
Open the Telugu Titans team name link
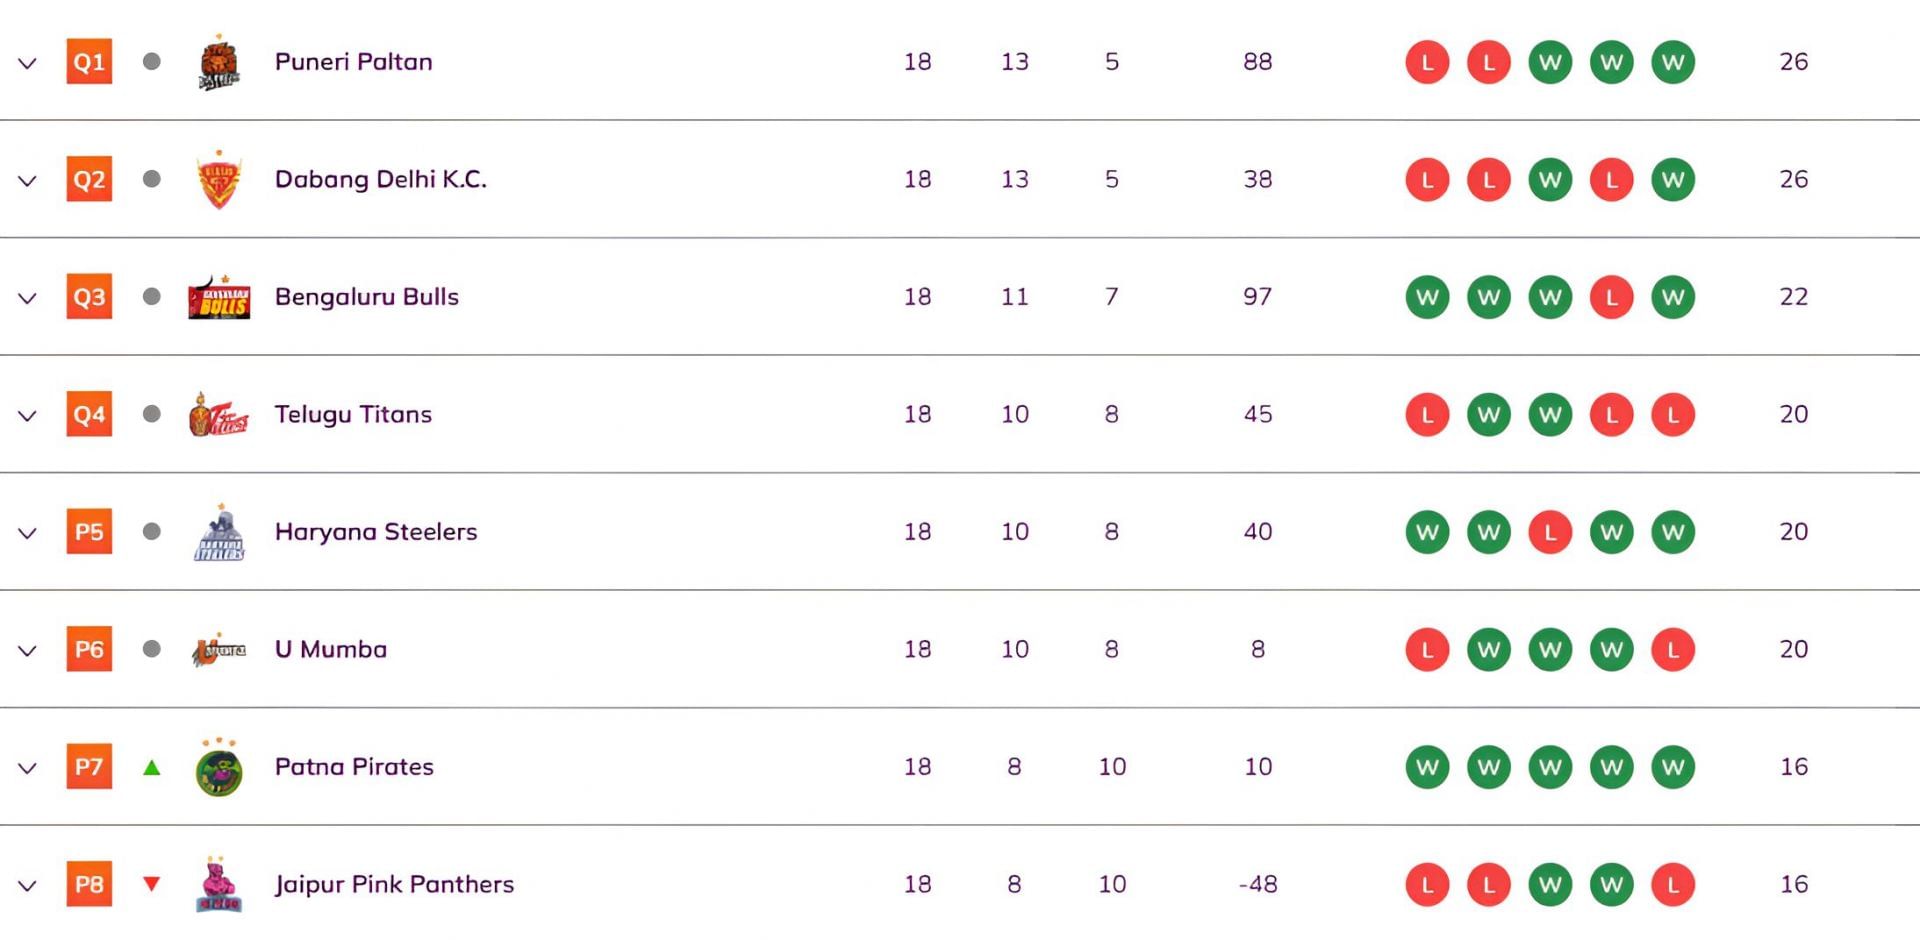(x=353, y=414)
